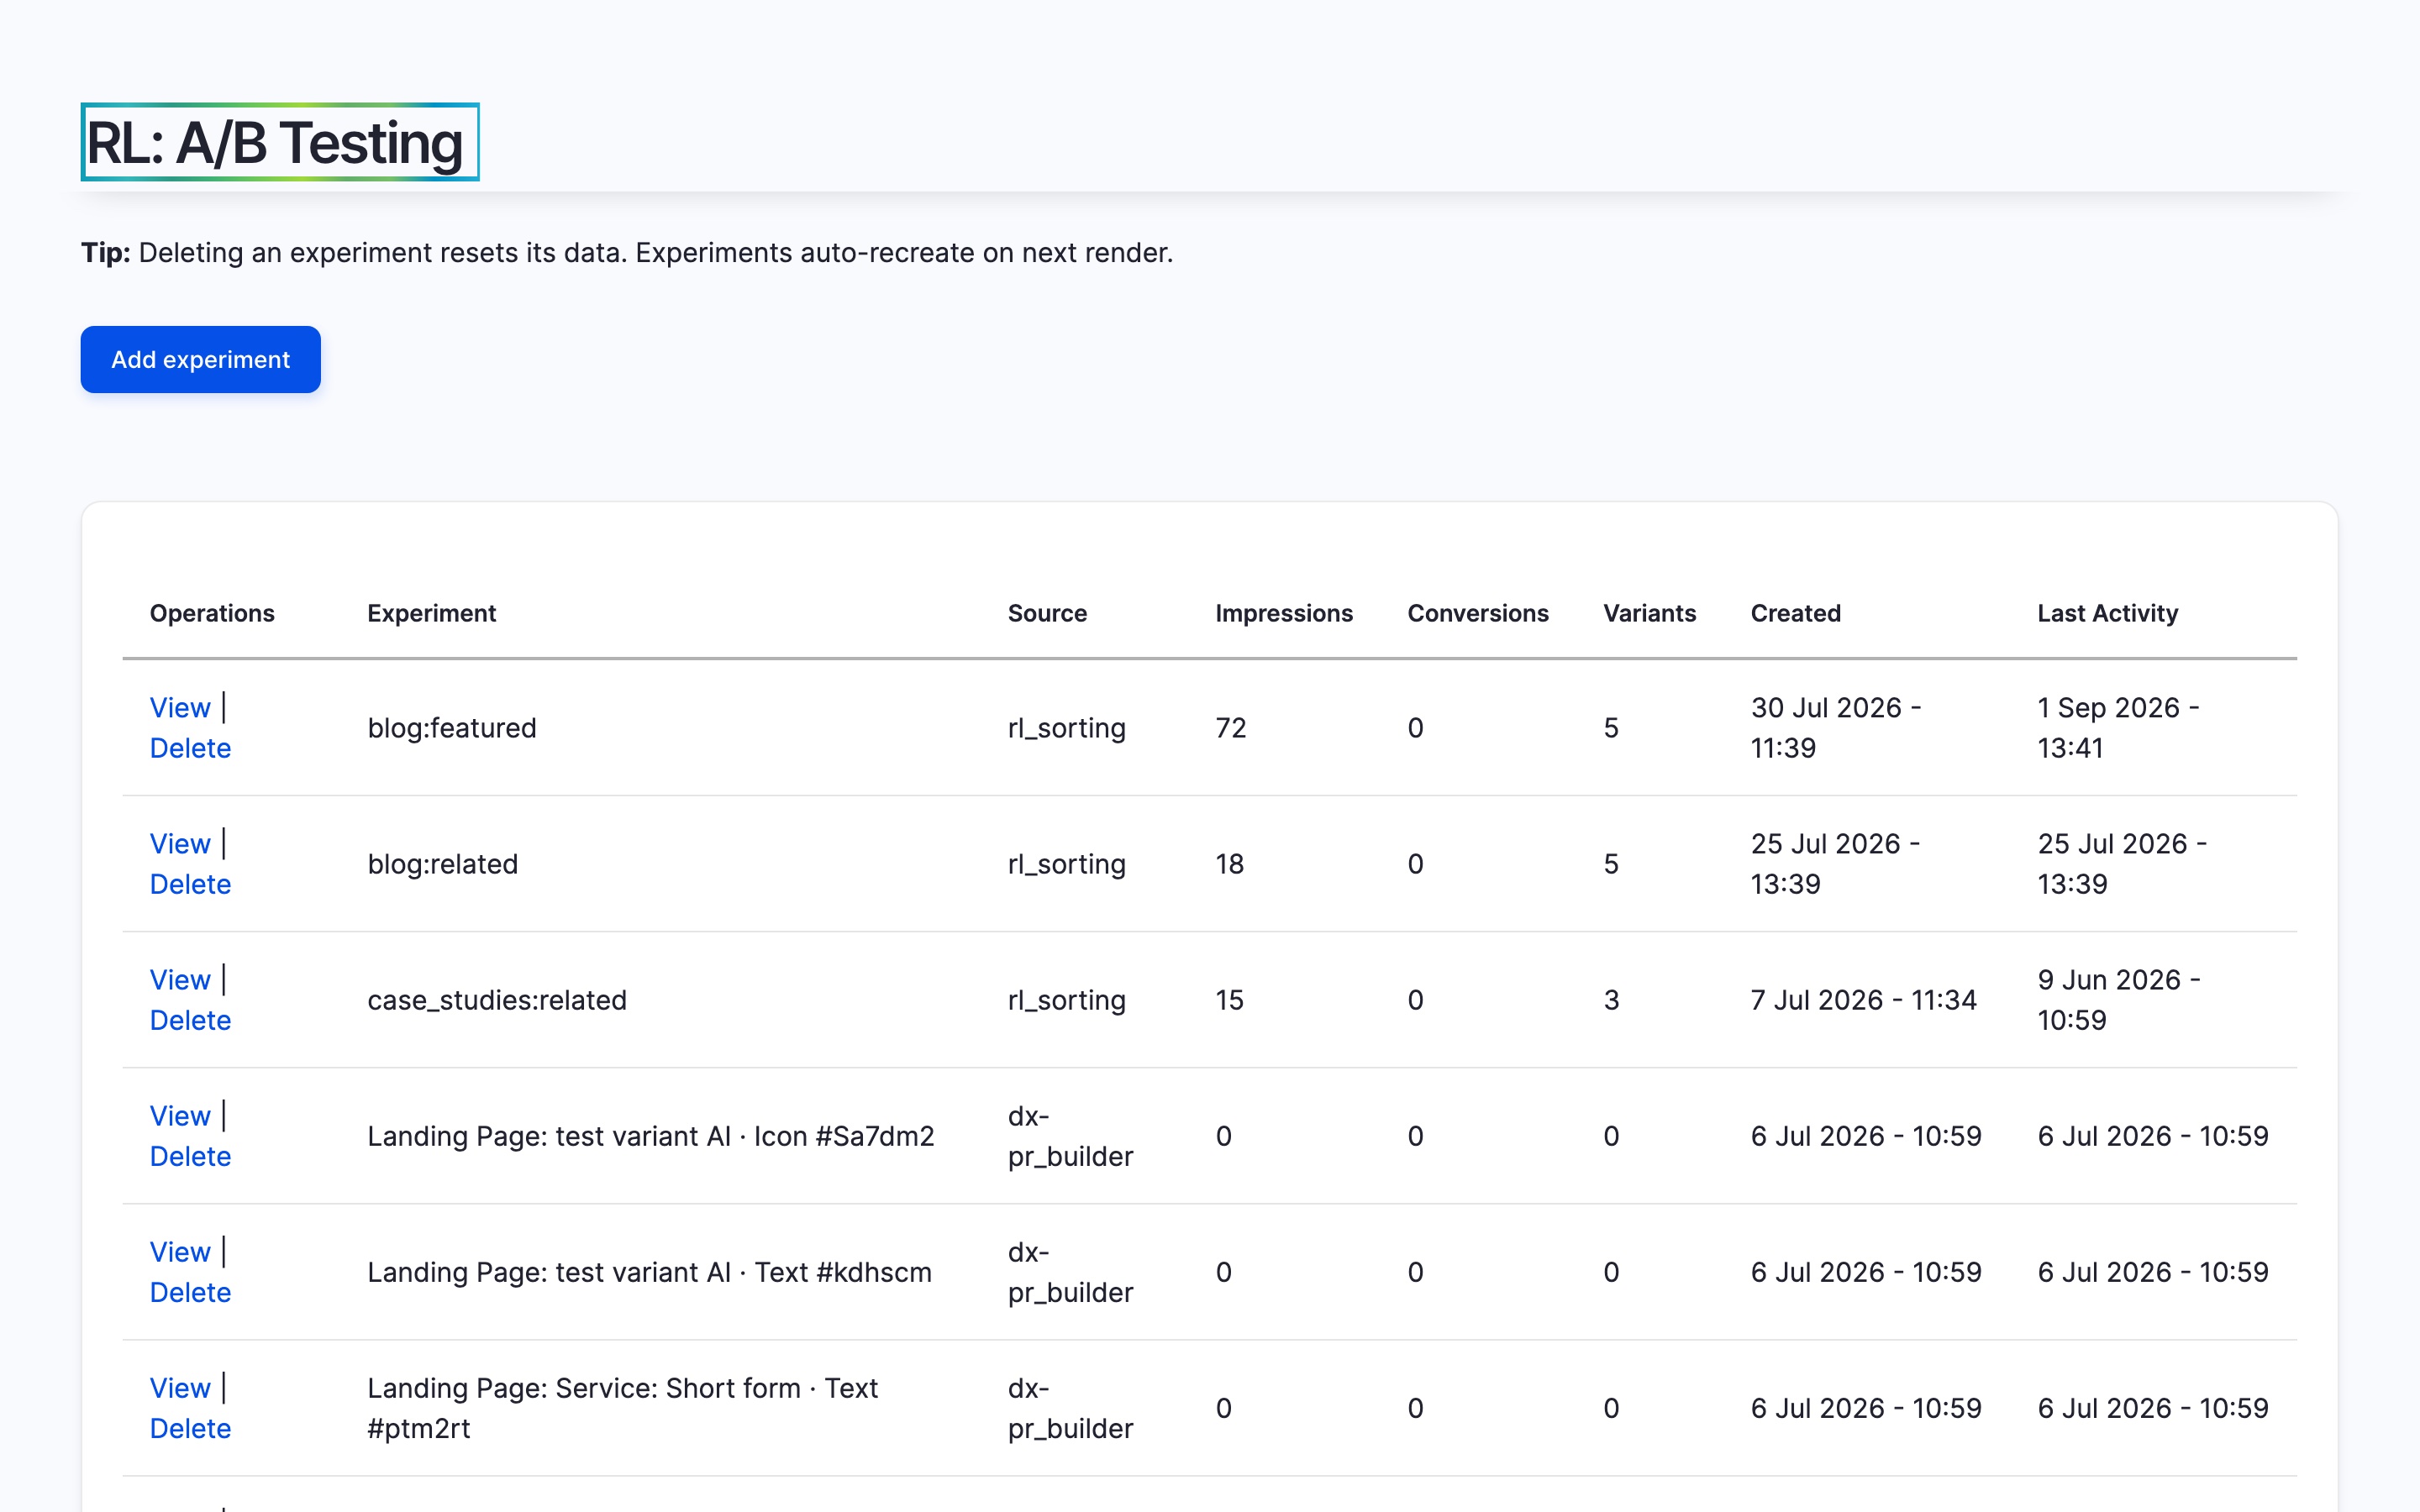Click the Conversions column header

click(1478, 613)
